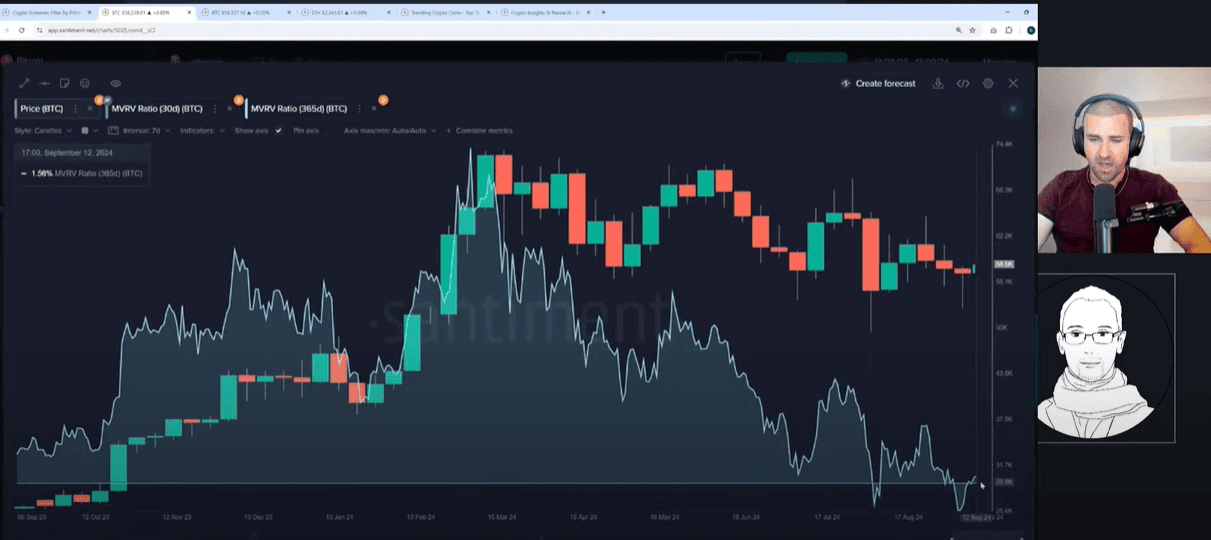Toggle the Show axis checkbox

278,131
